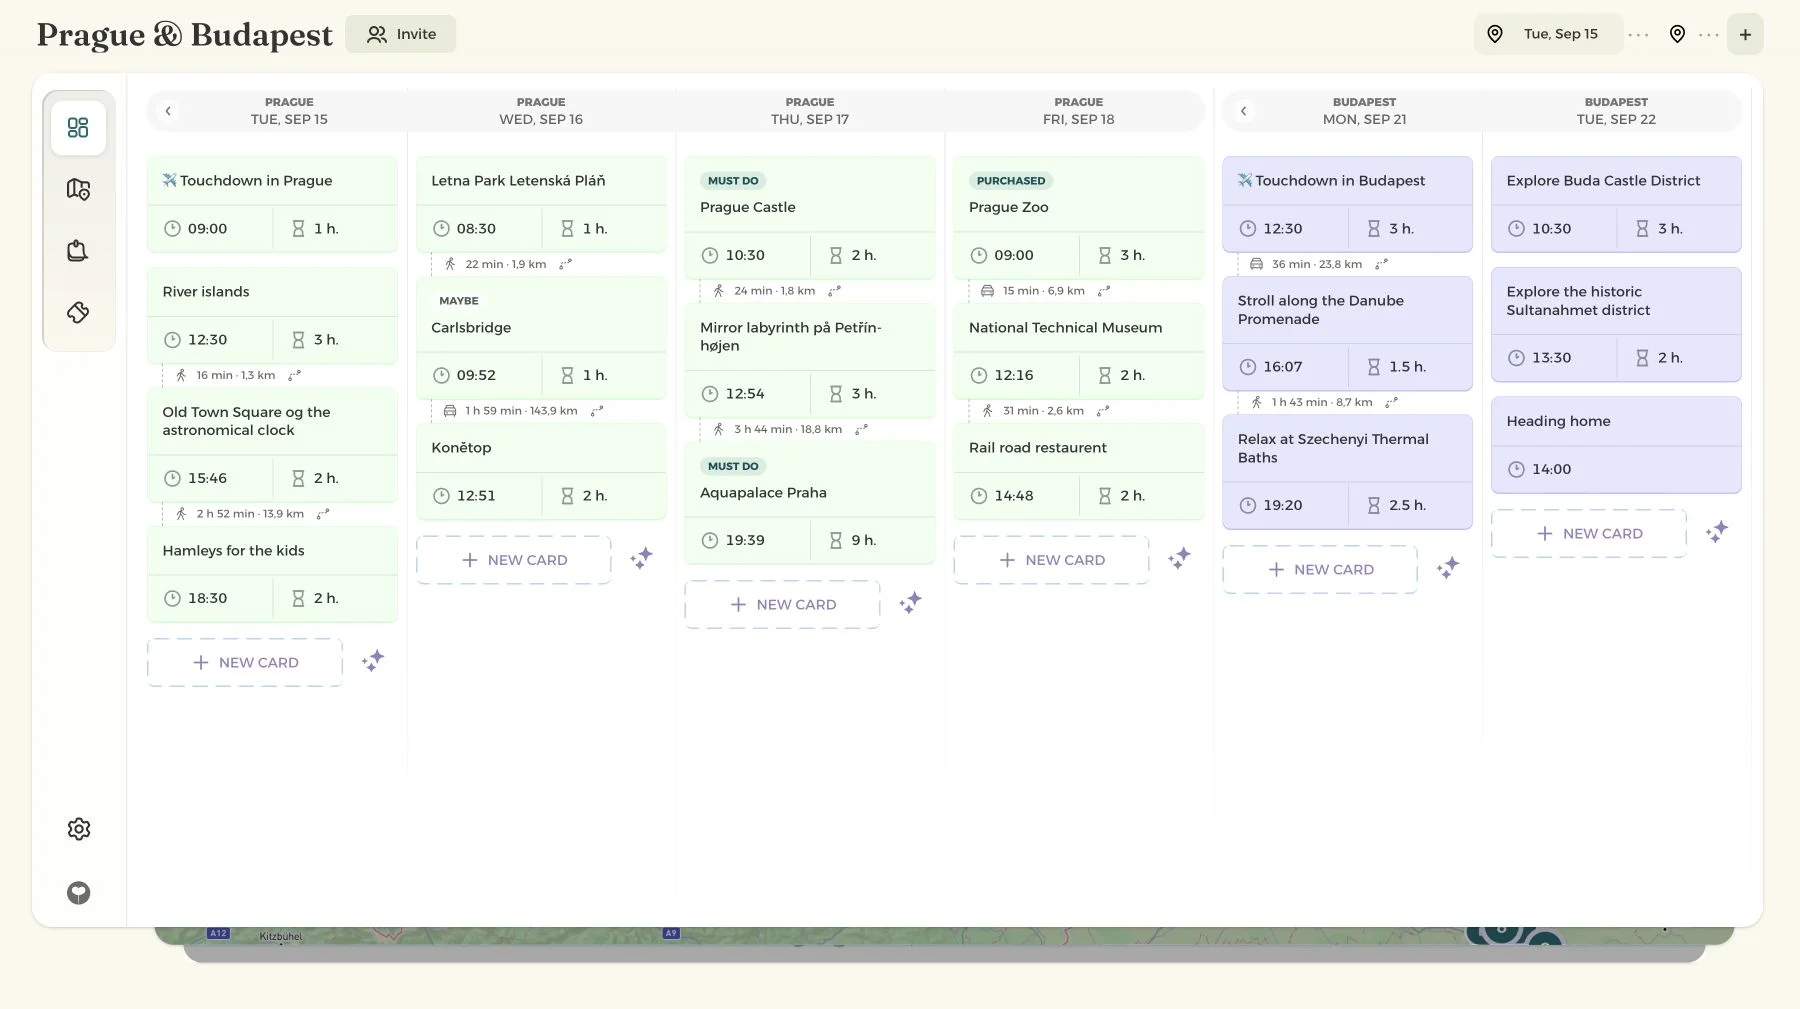
Task: Collapse Prague section with left chevron
Action: click(168, 111)
